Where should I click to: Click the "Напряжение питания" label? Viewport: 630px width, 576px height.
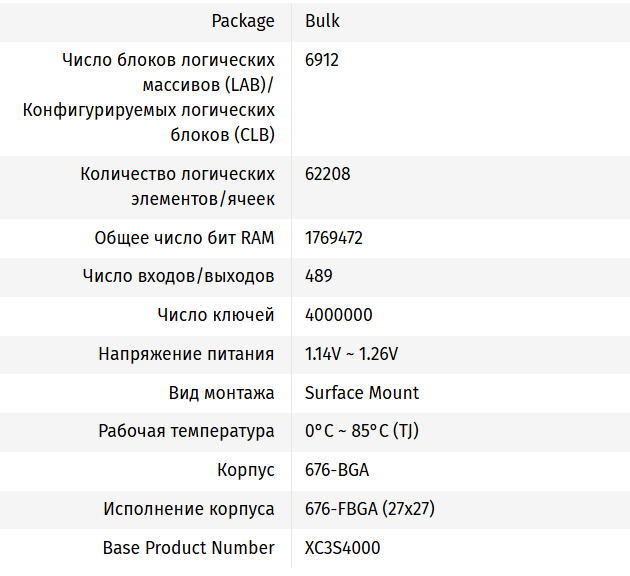[x=186, y=354]
